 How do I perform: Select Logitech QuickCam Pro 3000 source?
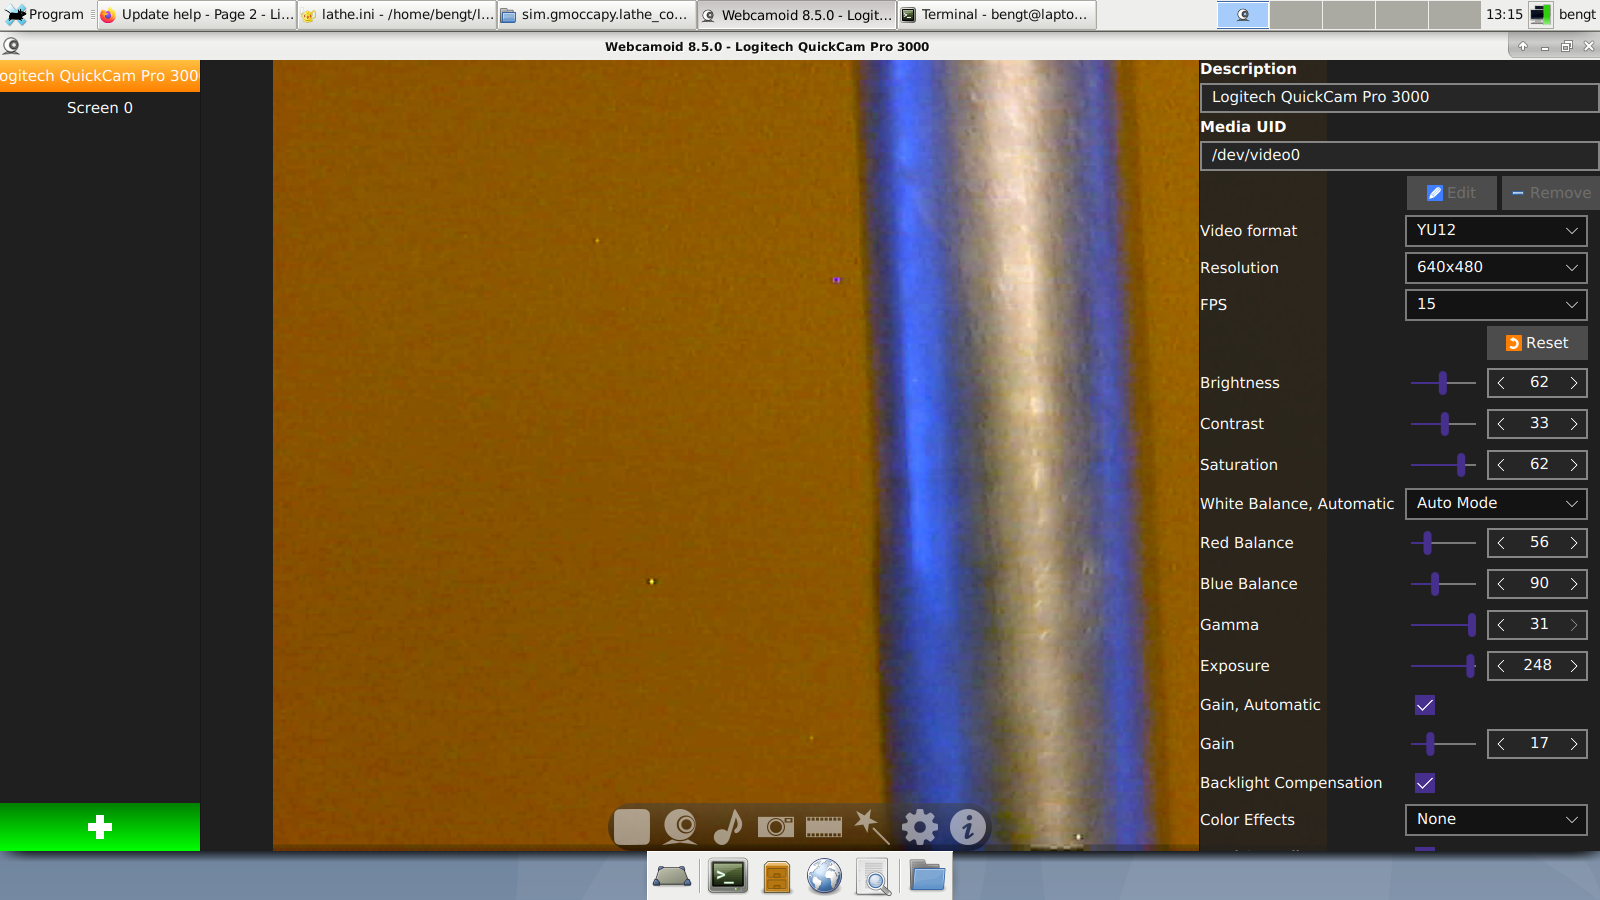tap(100, 76)
